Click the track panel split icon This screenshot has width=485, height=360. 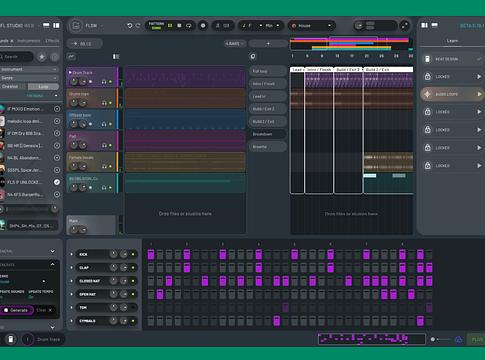pos(116,57)
